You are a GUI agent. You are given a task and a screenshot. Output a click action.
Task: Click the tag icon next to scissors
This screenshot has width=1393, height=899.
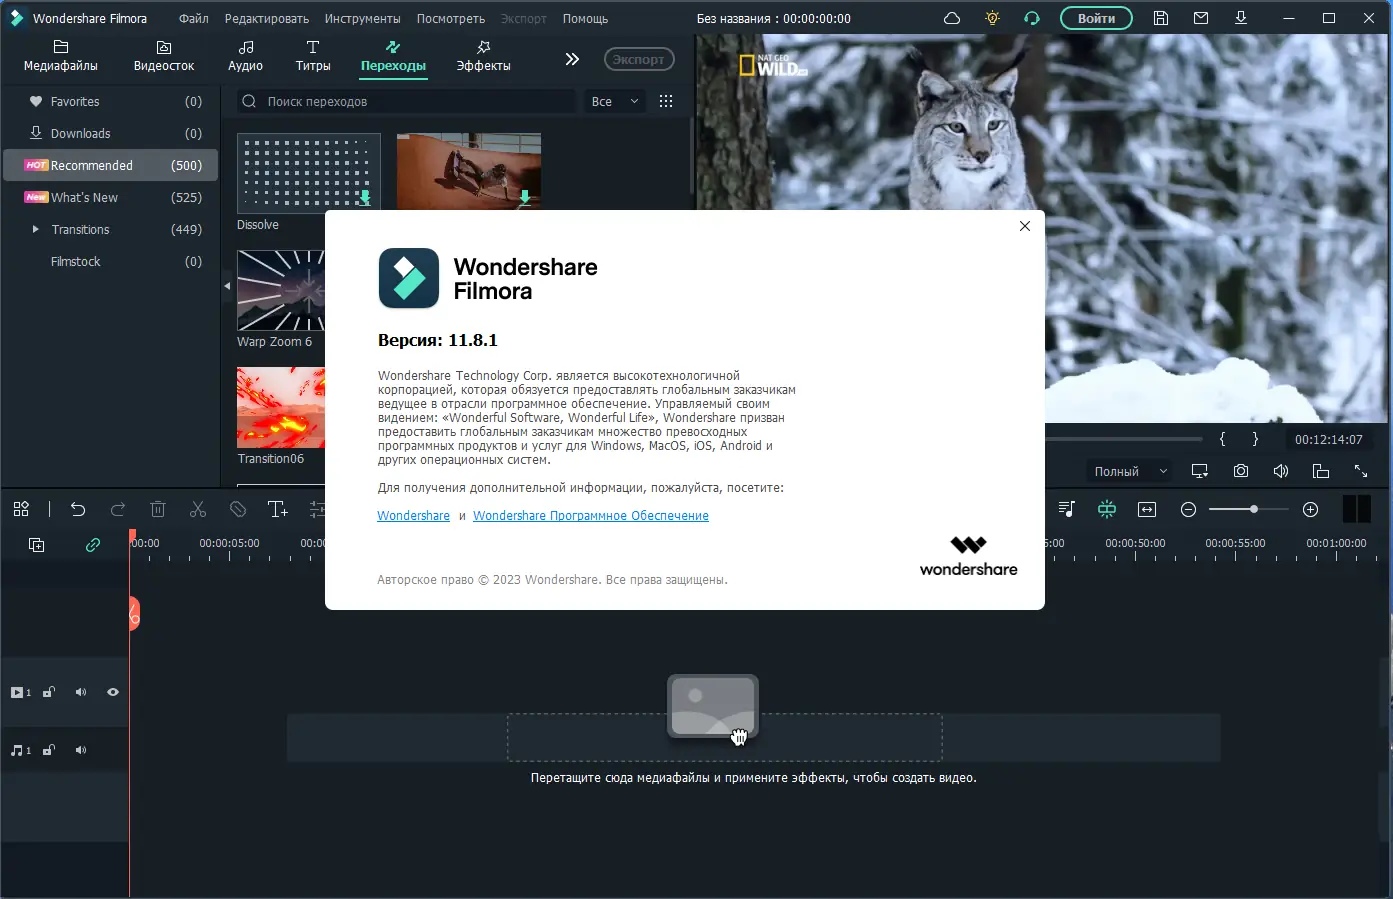[238, 509]
